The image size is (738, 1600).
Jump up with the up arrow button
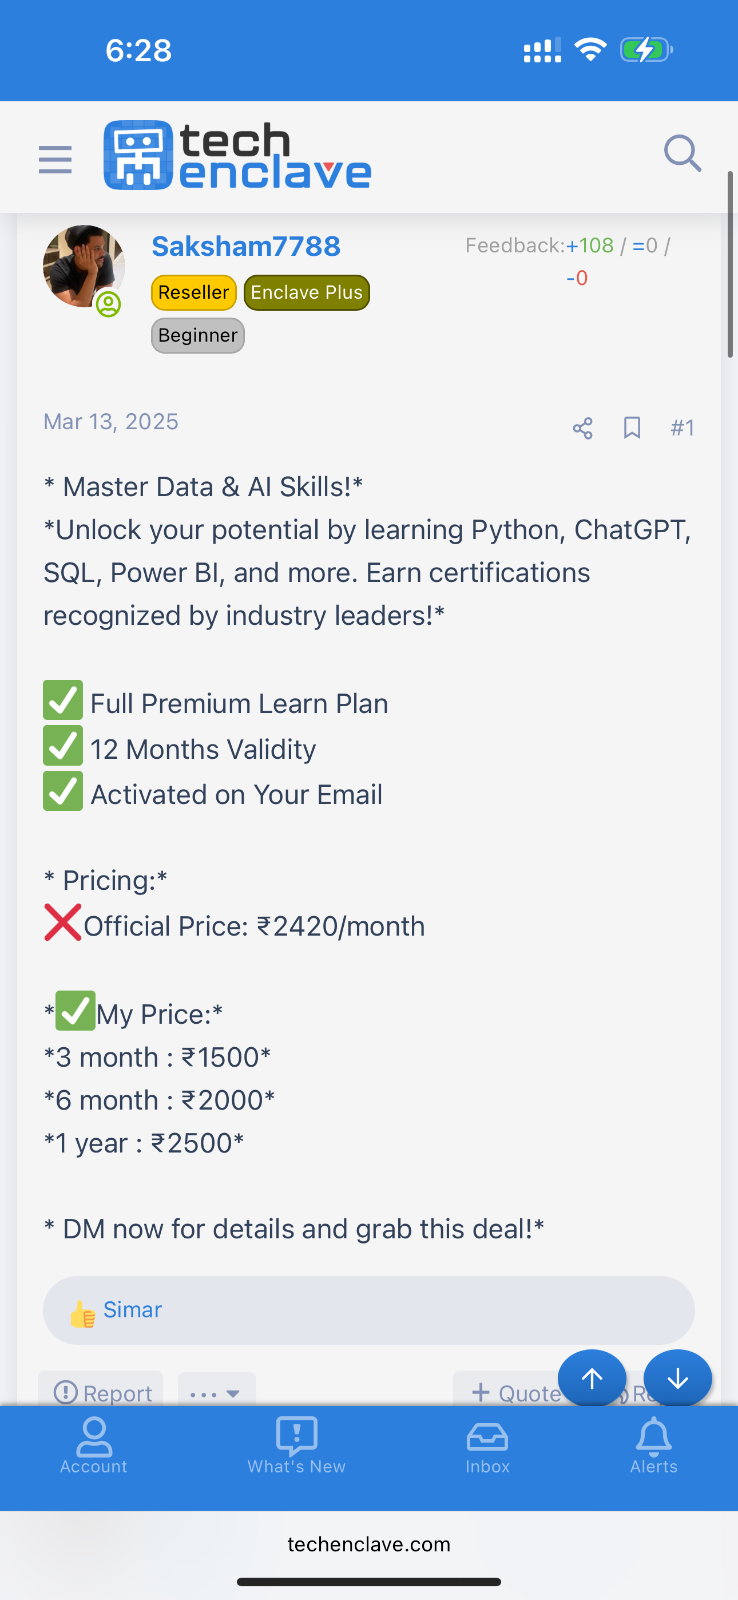592,1379
